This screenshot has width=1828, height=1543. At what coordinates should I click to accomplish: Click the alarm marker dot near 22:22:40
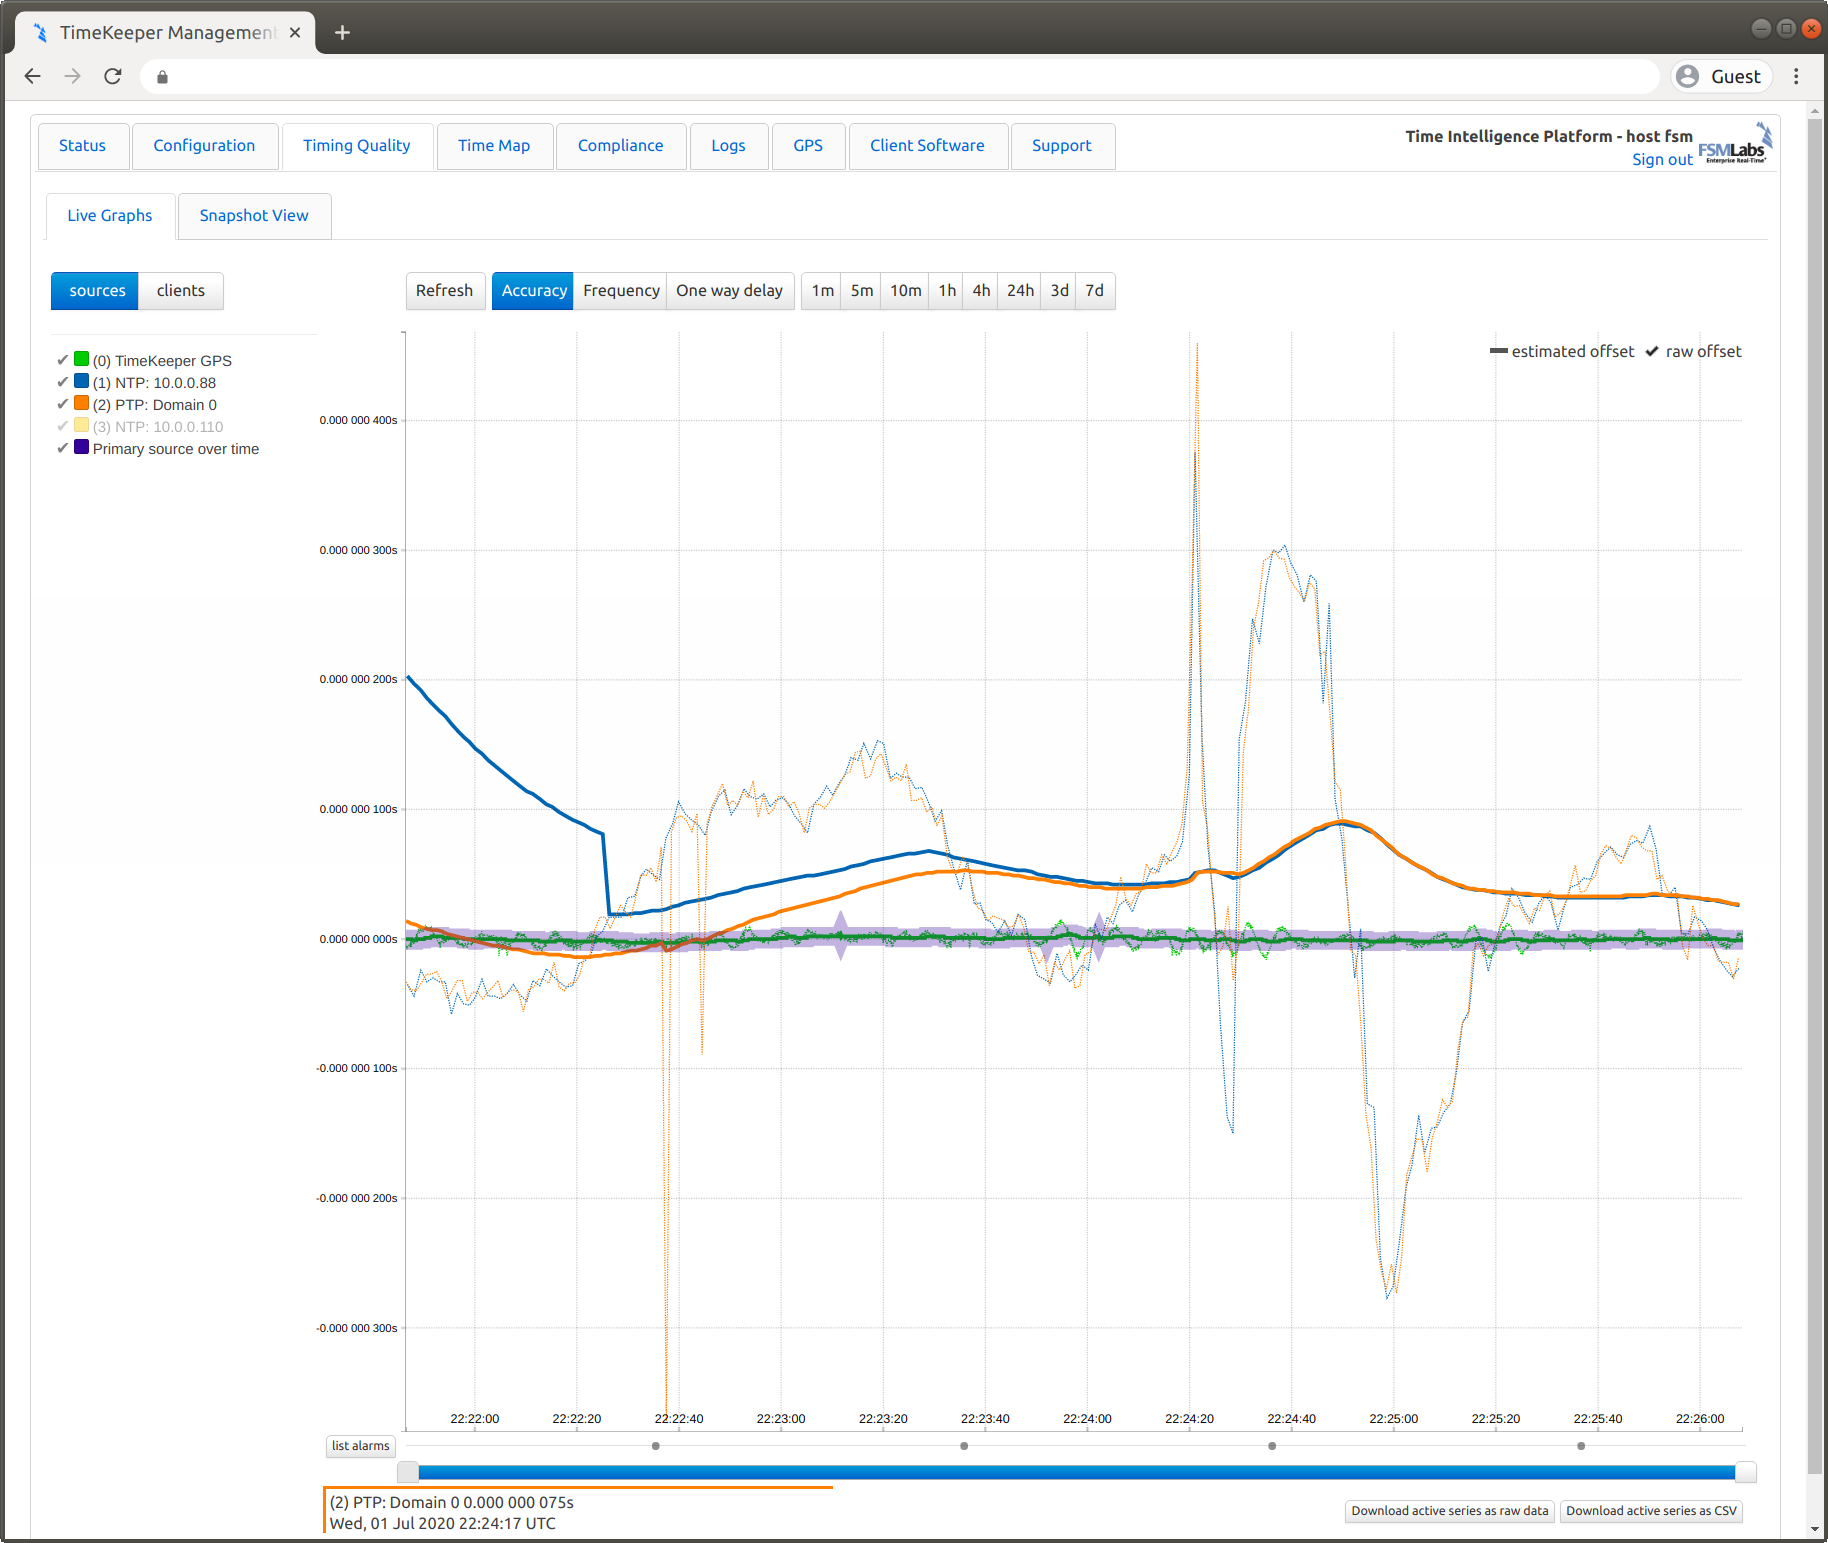pos(656,1446)
